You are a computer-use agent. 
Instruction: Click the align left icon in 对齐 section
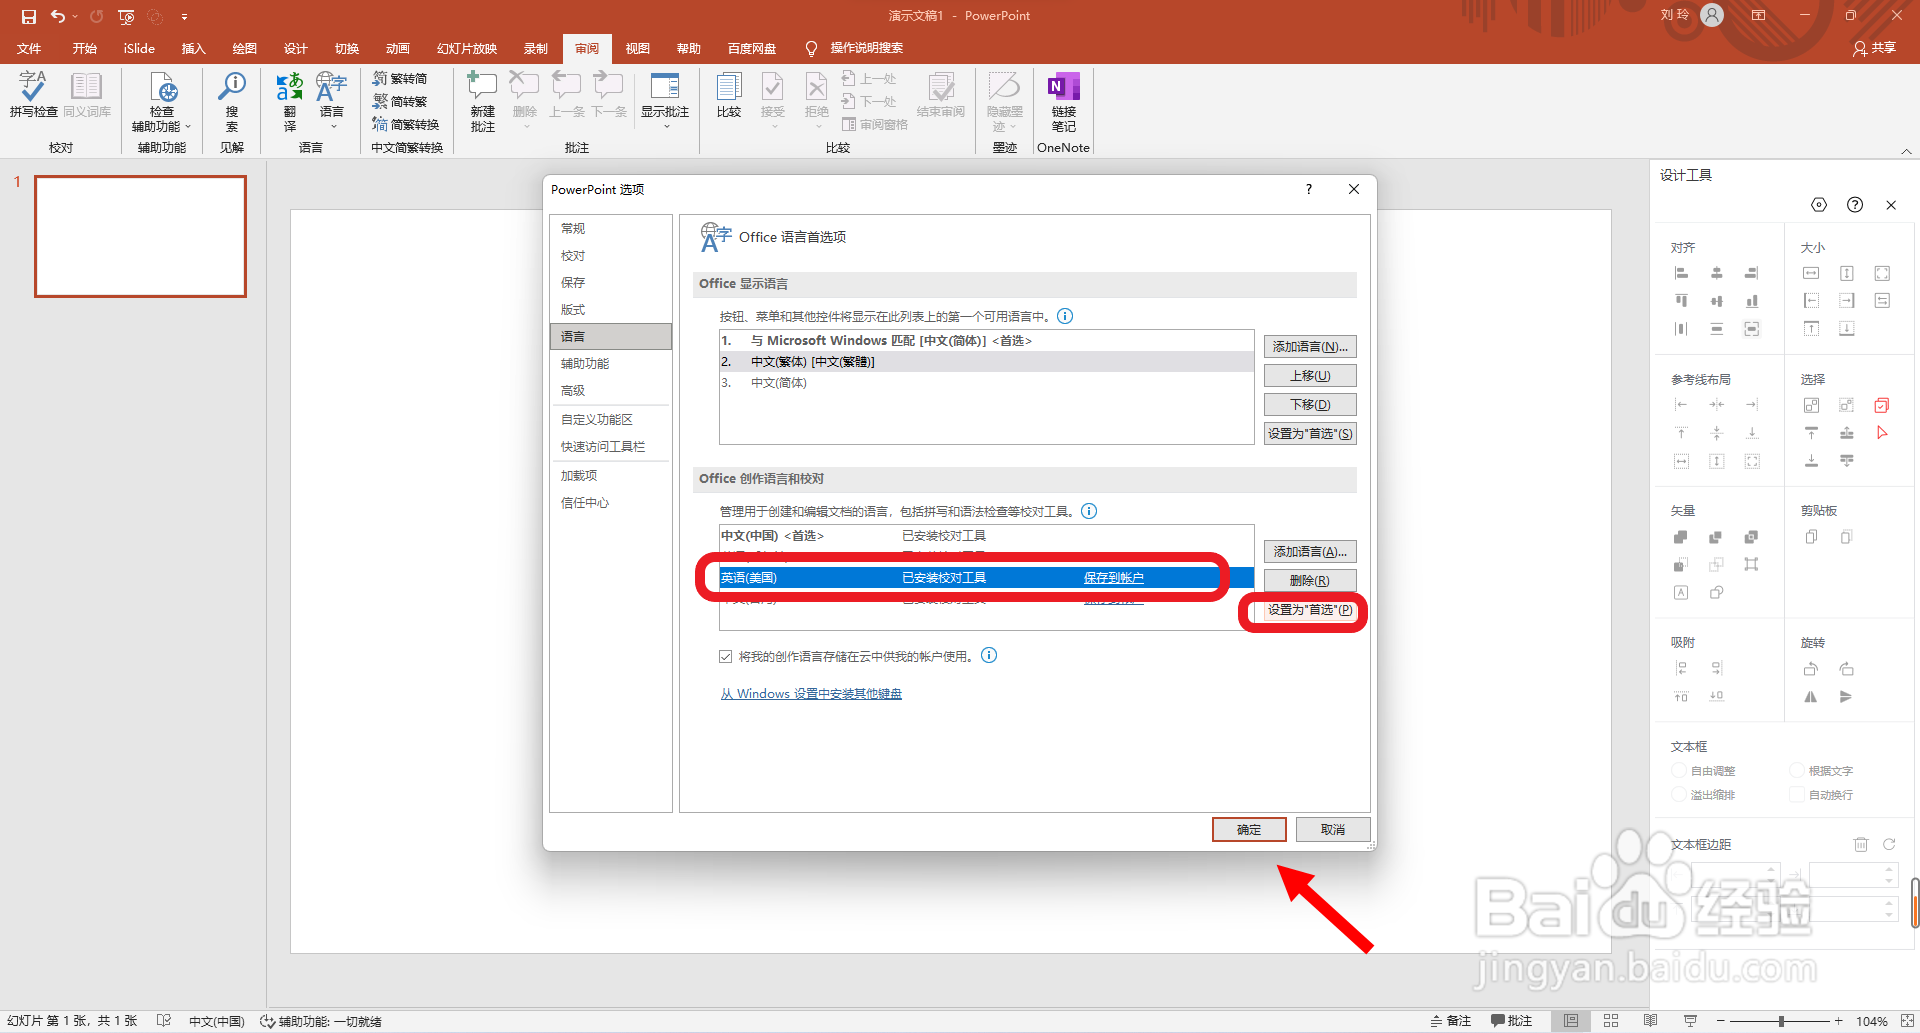coord(1681,273)
